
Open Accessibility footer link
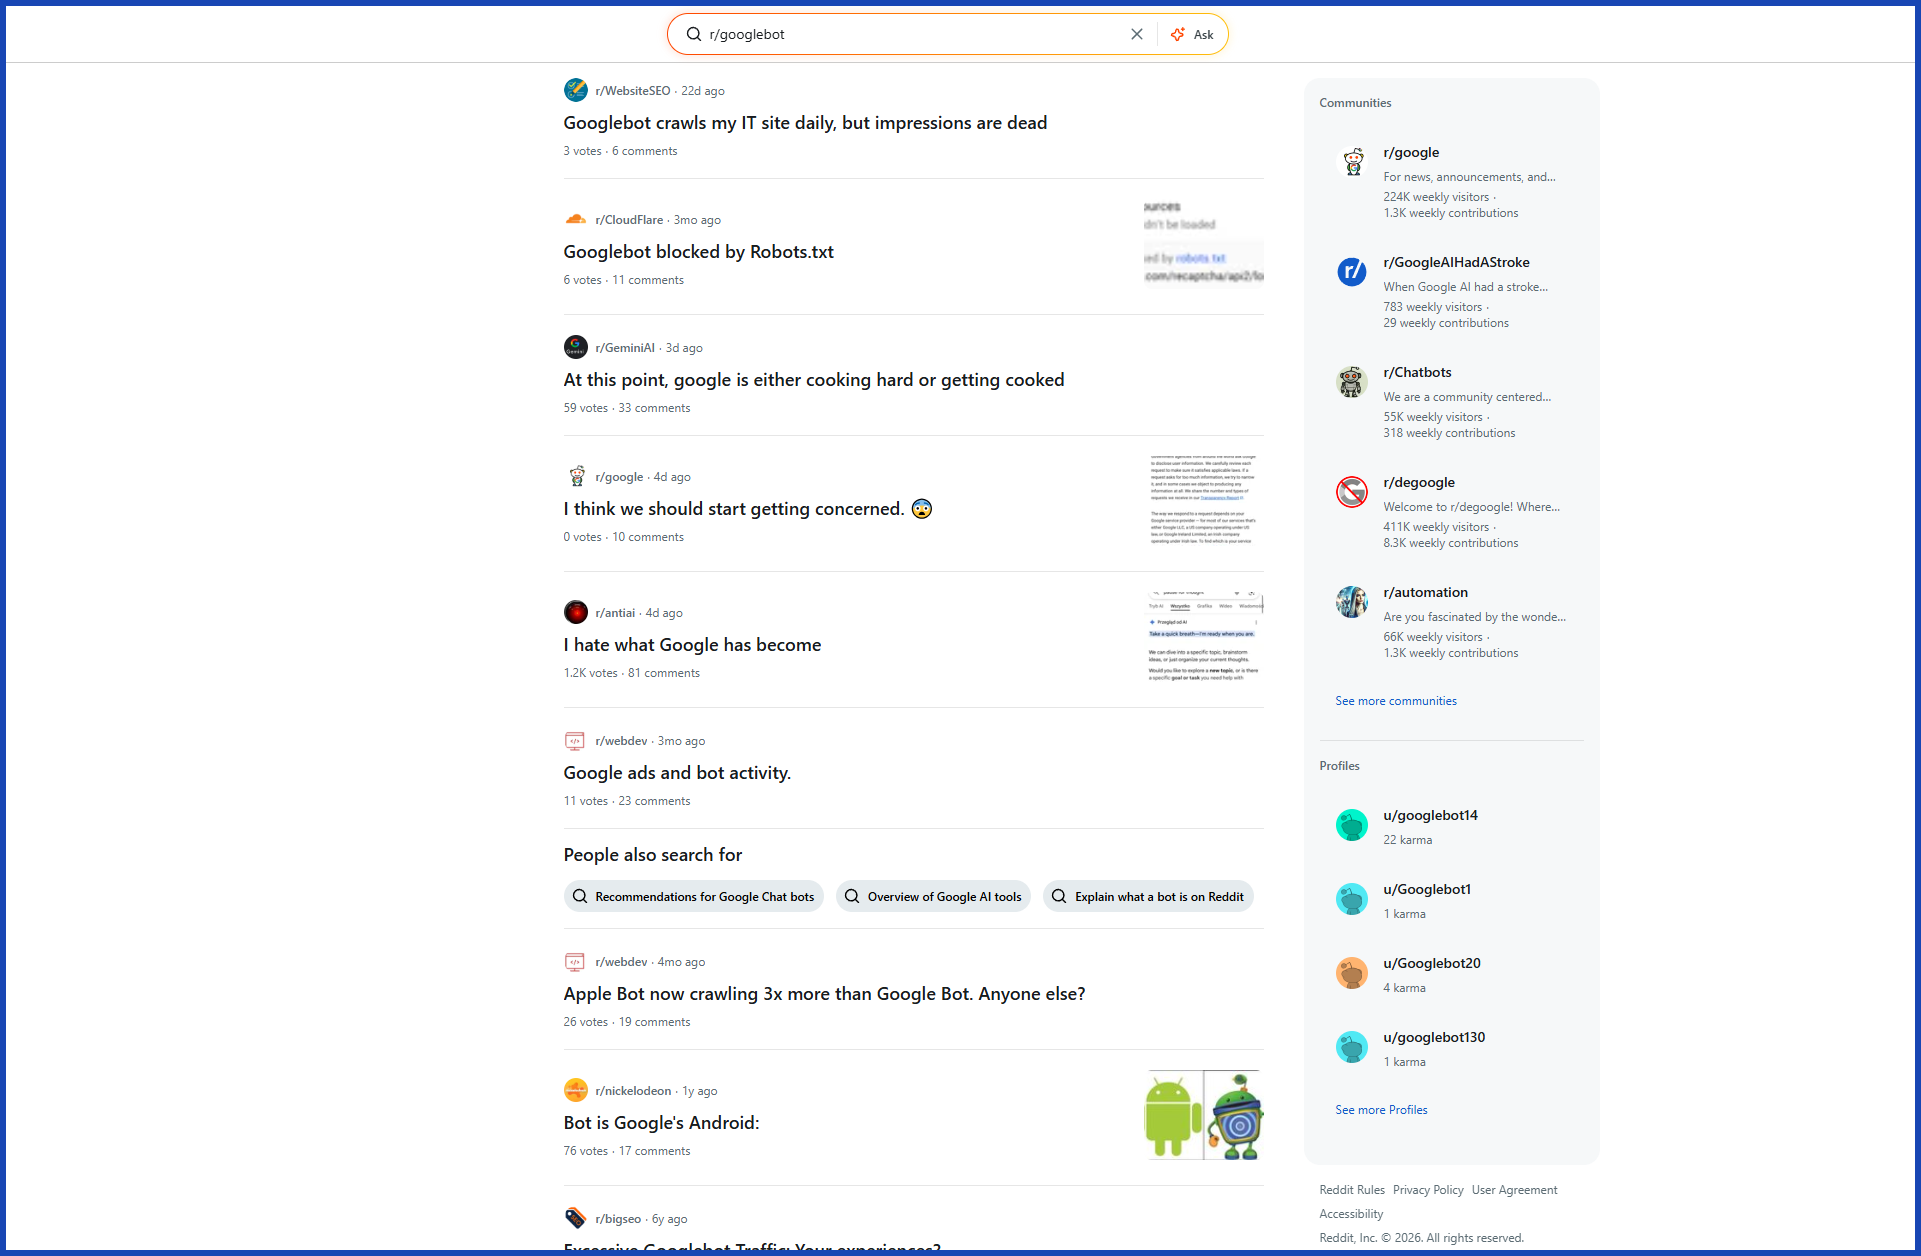(x=1351, y=1214)
